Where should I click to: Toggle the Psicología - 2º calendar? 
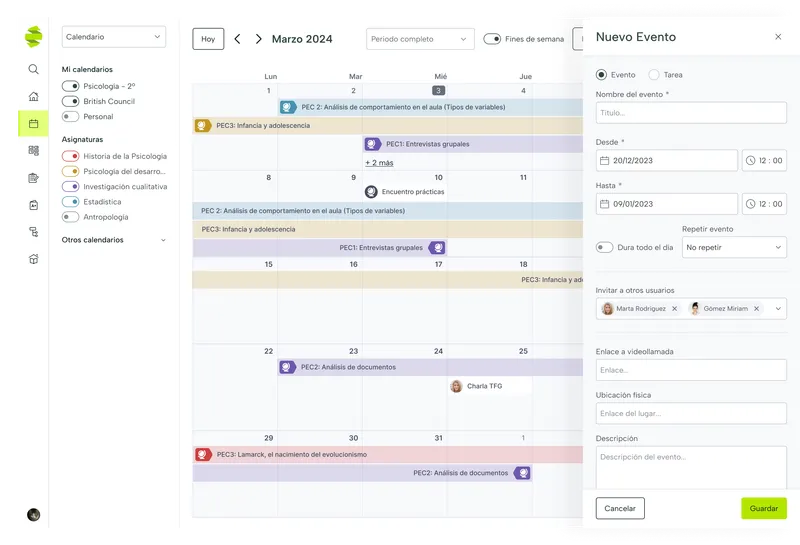tap(70, 86)
